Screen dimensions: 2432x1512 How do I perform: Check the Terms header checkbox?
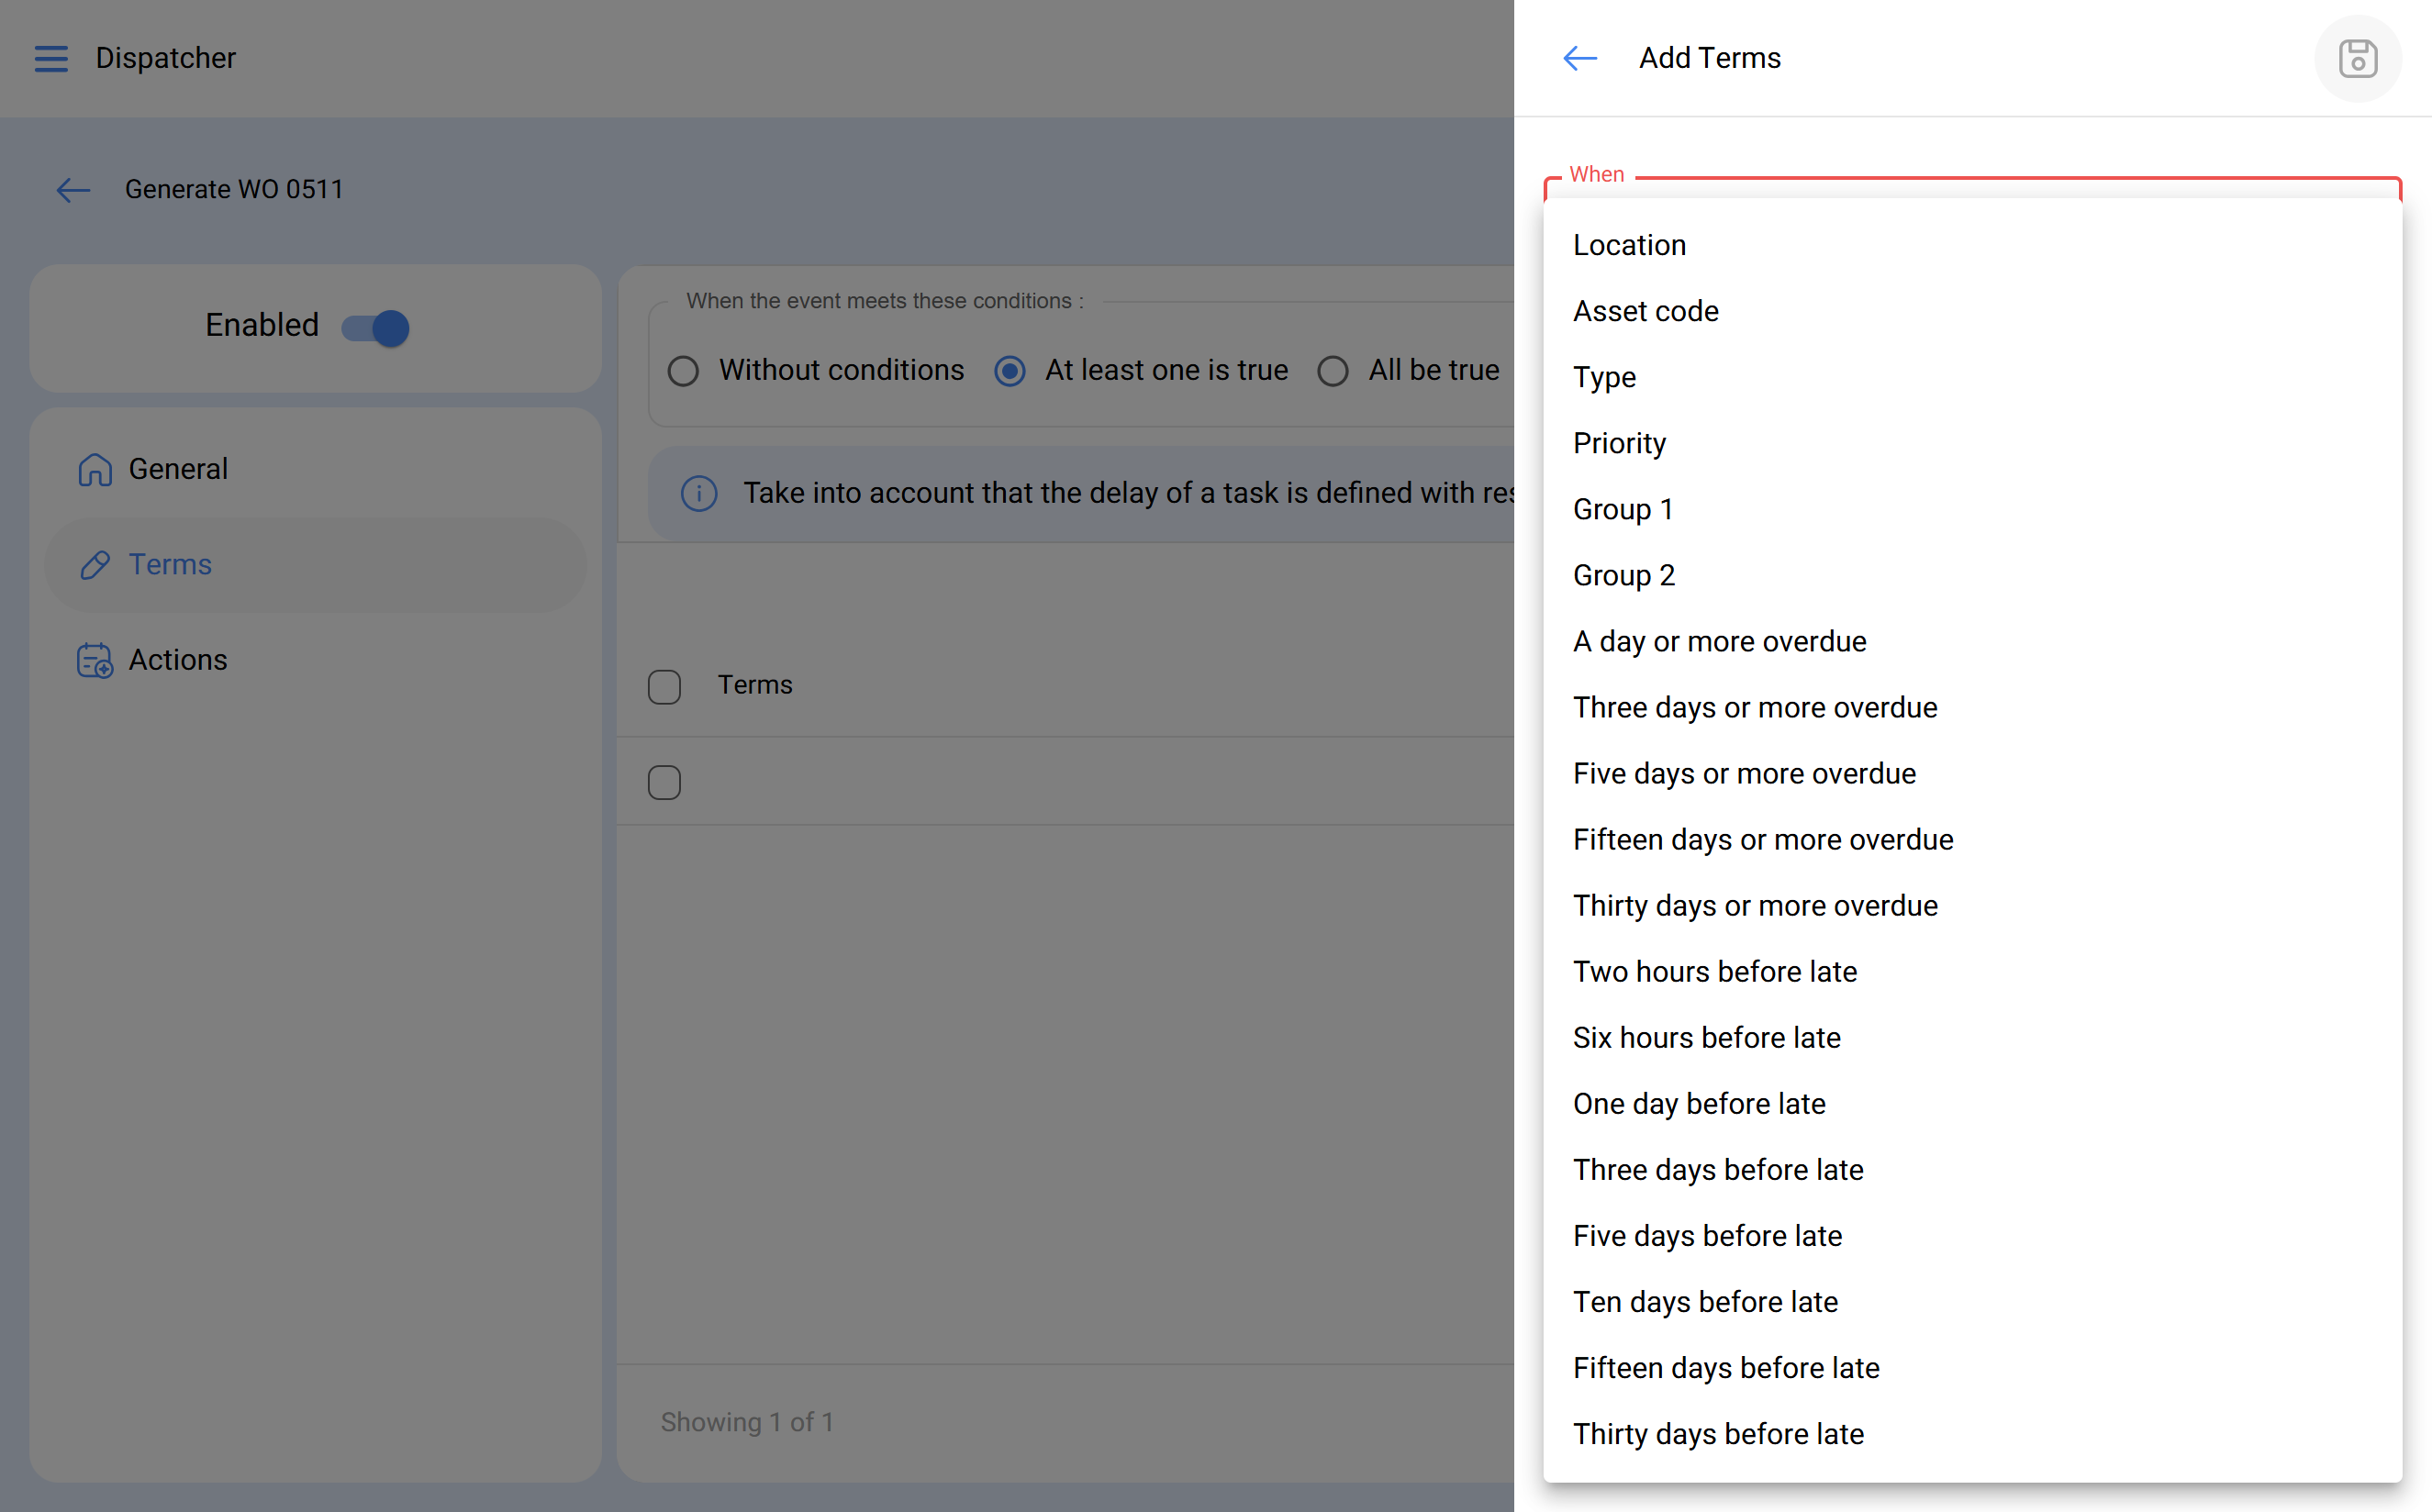664,686
